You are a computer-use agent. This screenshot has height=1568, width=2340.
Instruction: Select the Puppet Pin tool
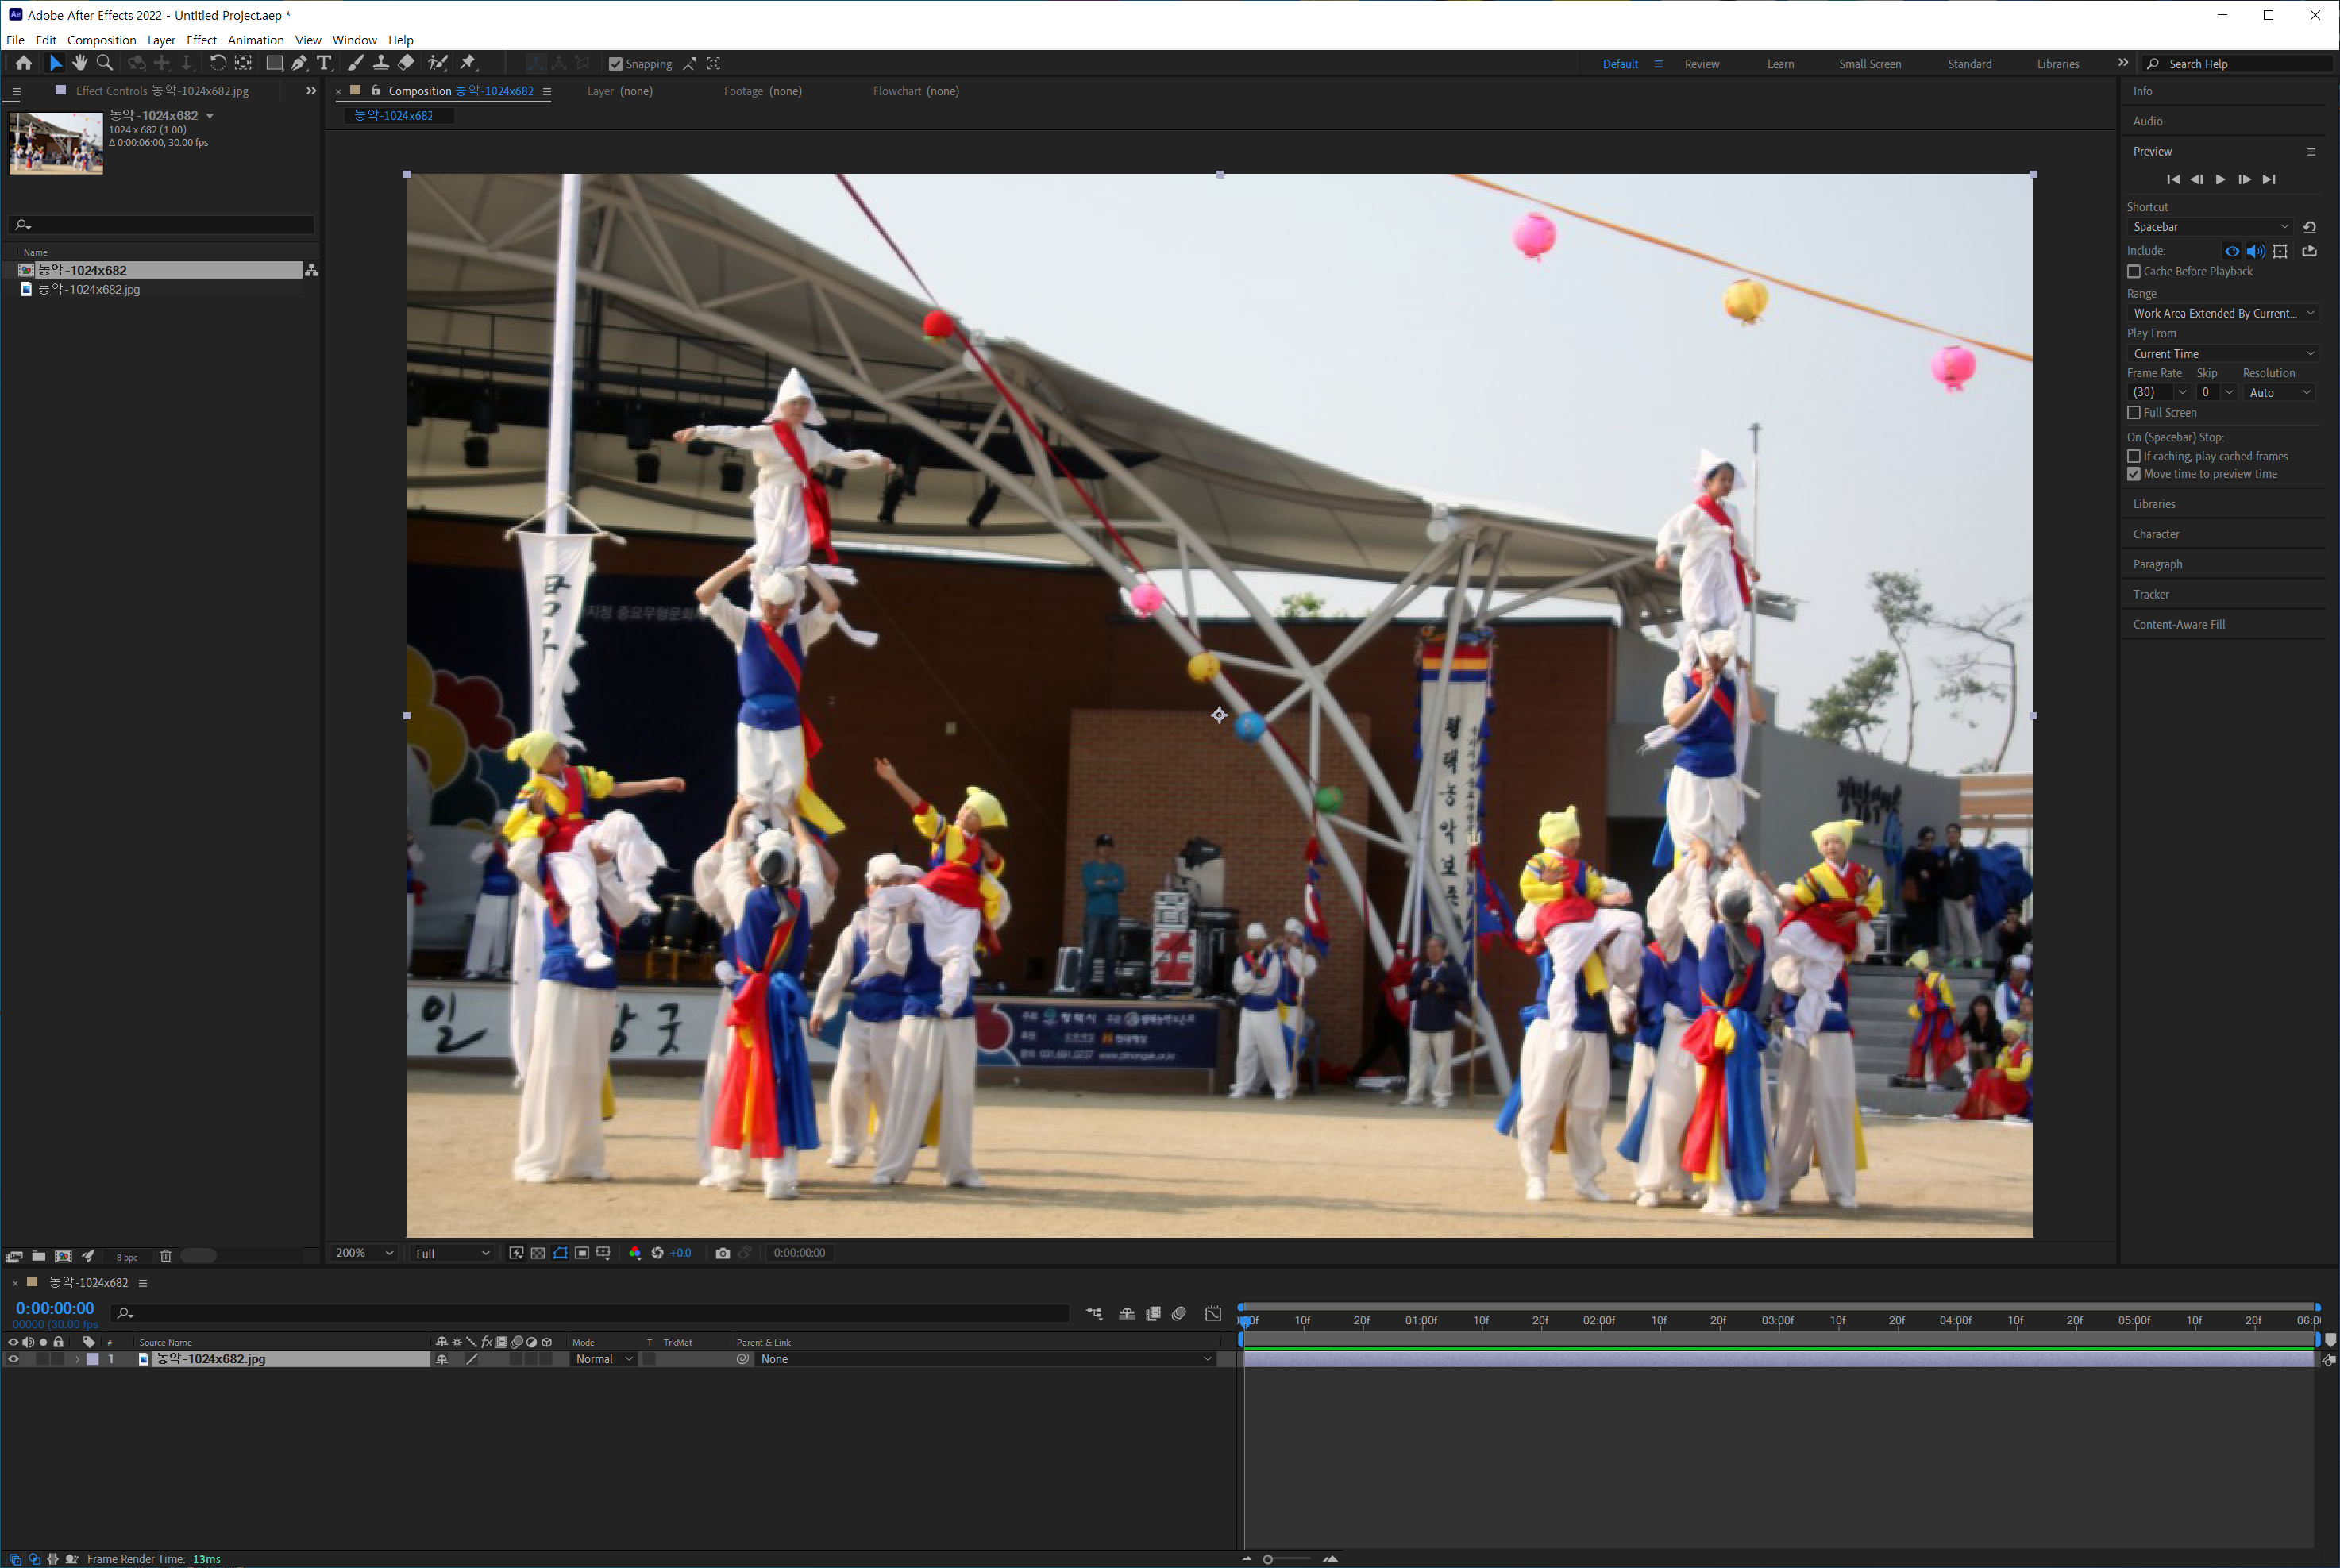pyautogui.click(x=468, y=63)
